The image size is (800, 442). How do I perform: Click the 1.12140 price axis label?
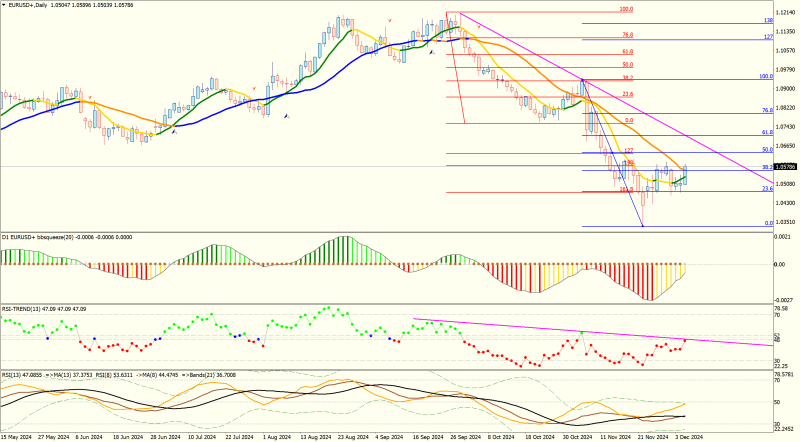[785, 12]
